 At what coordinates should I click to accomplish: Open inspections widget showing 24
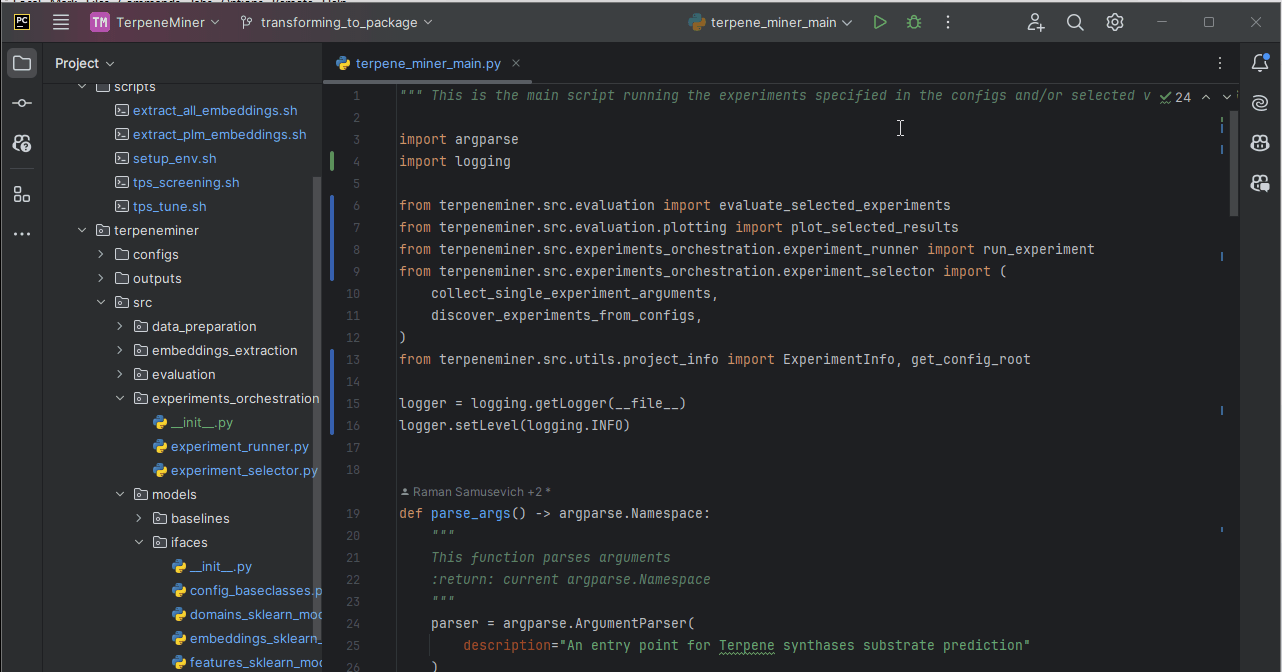click(1176, 97)
